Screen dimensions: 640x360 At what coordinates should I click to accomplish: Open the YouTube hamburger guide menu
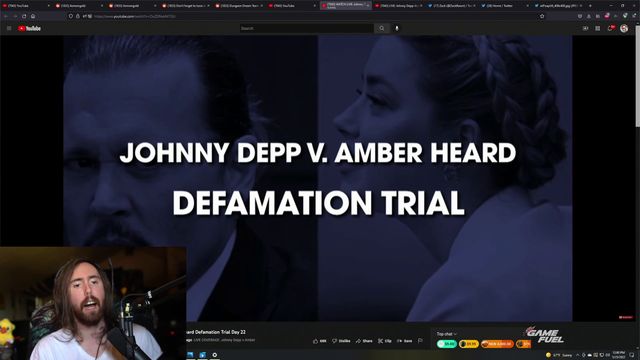(9, 28)
